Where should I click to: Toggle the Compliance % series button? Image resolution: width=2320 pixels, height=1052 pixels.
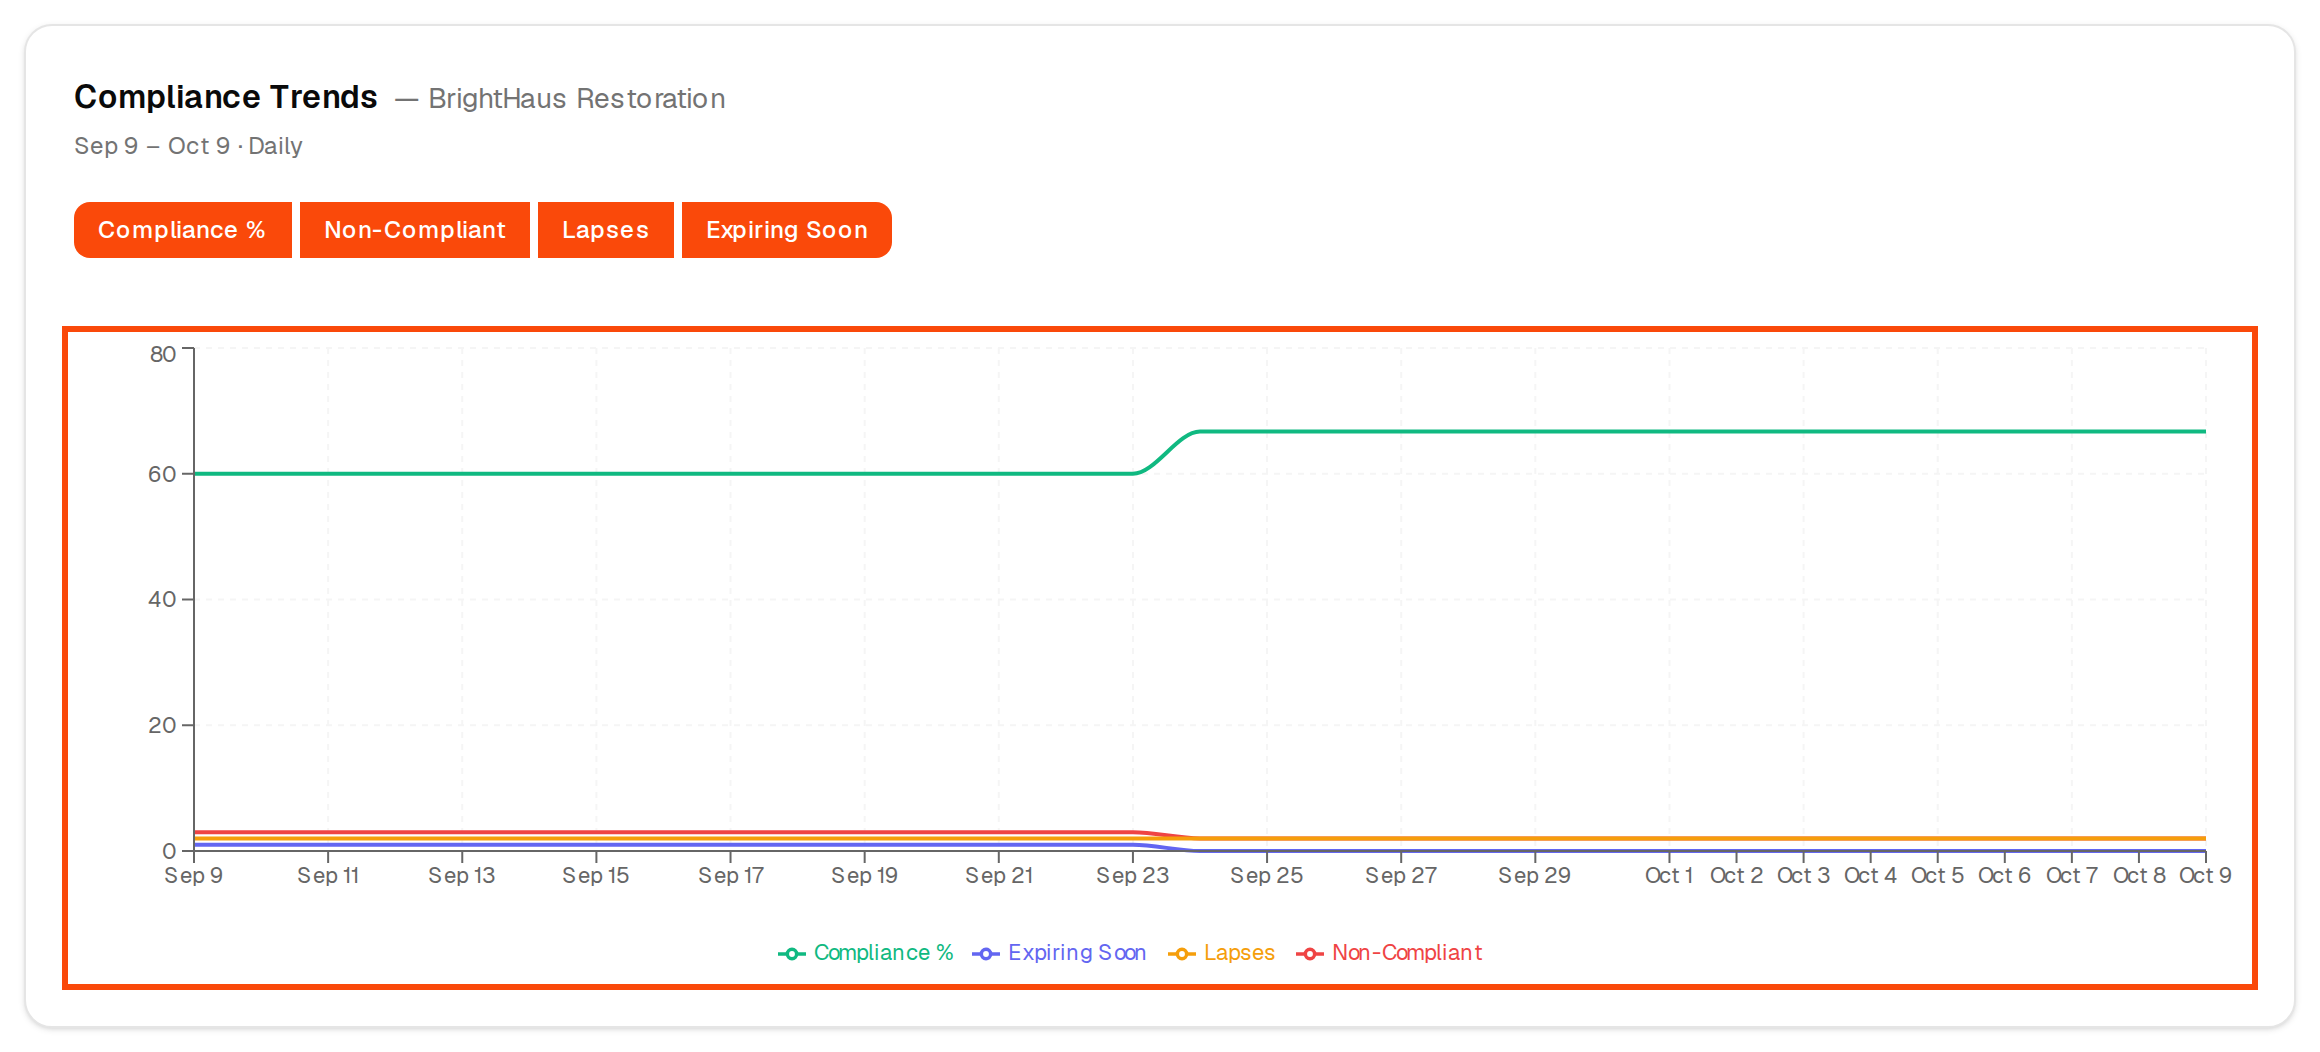pos(183,230)
